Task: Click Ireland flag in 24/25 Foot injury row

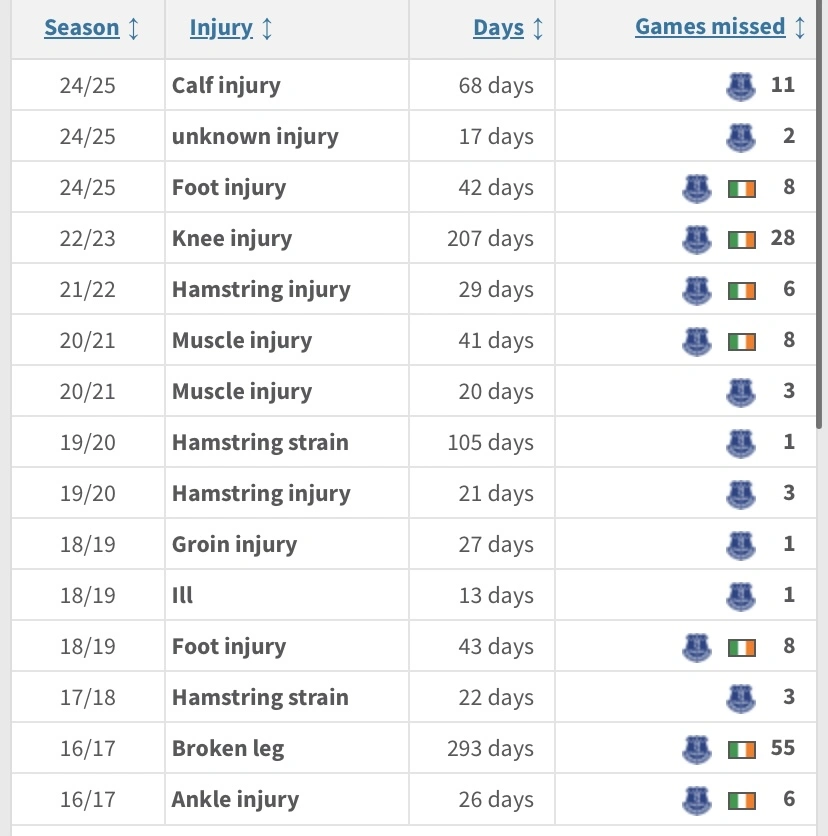Action: 742,187
